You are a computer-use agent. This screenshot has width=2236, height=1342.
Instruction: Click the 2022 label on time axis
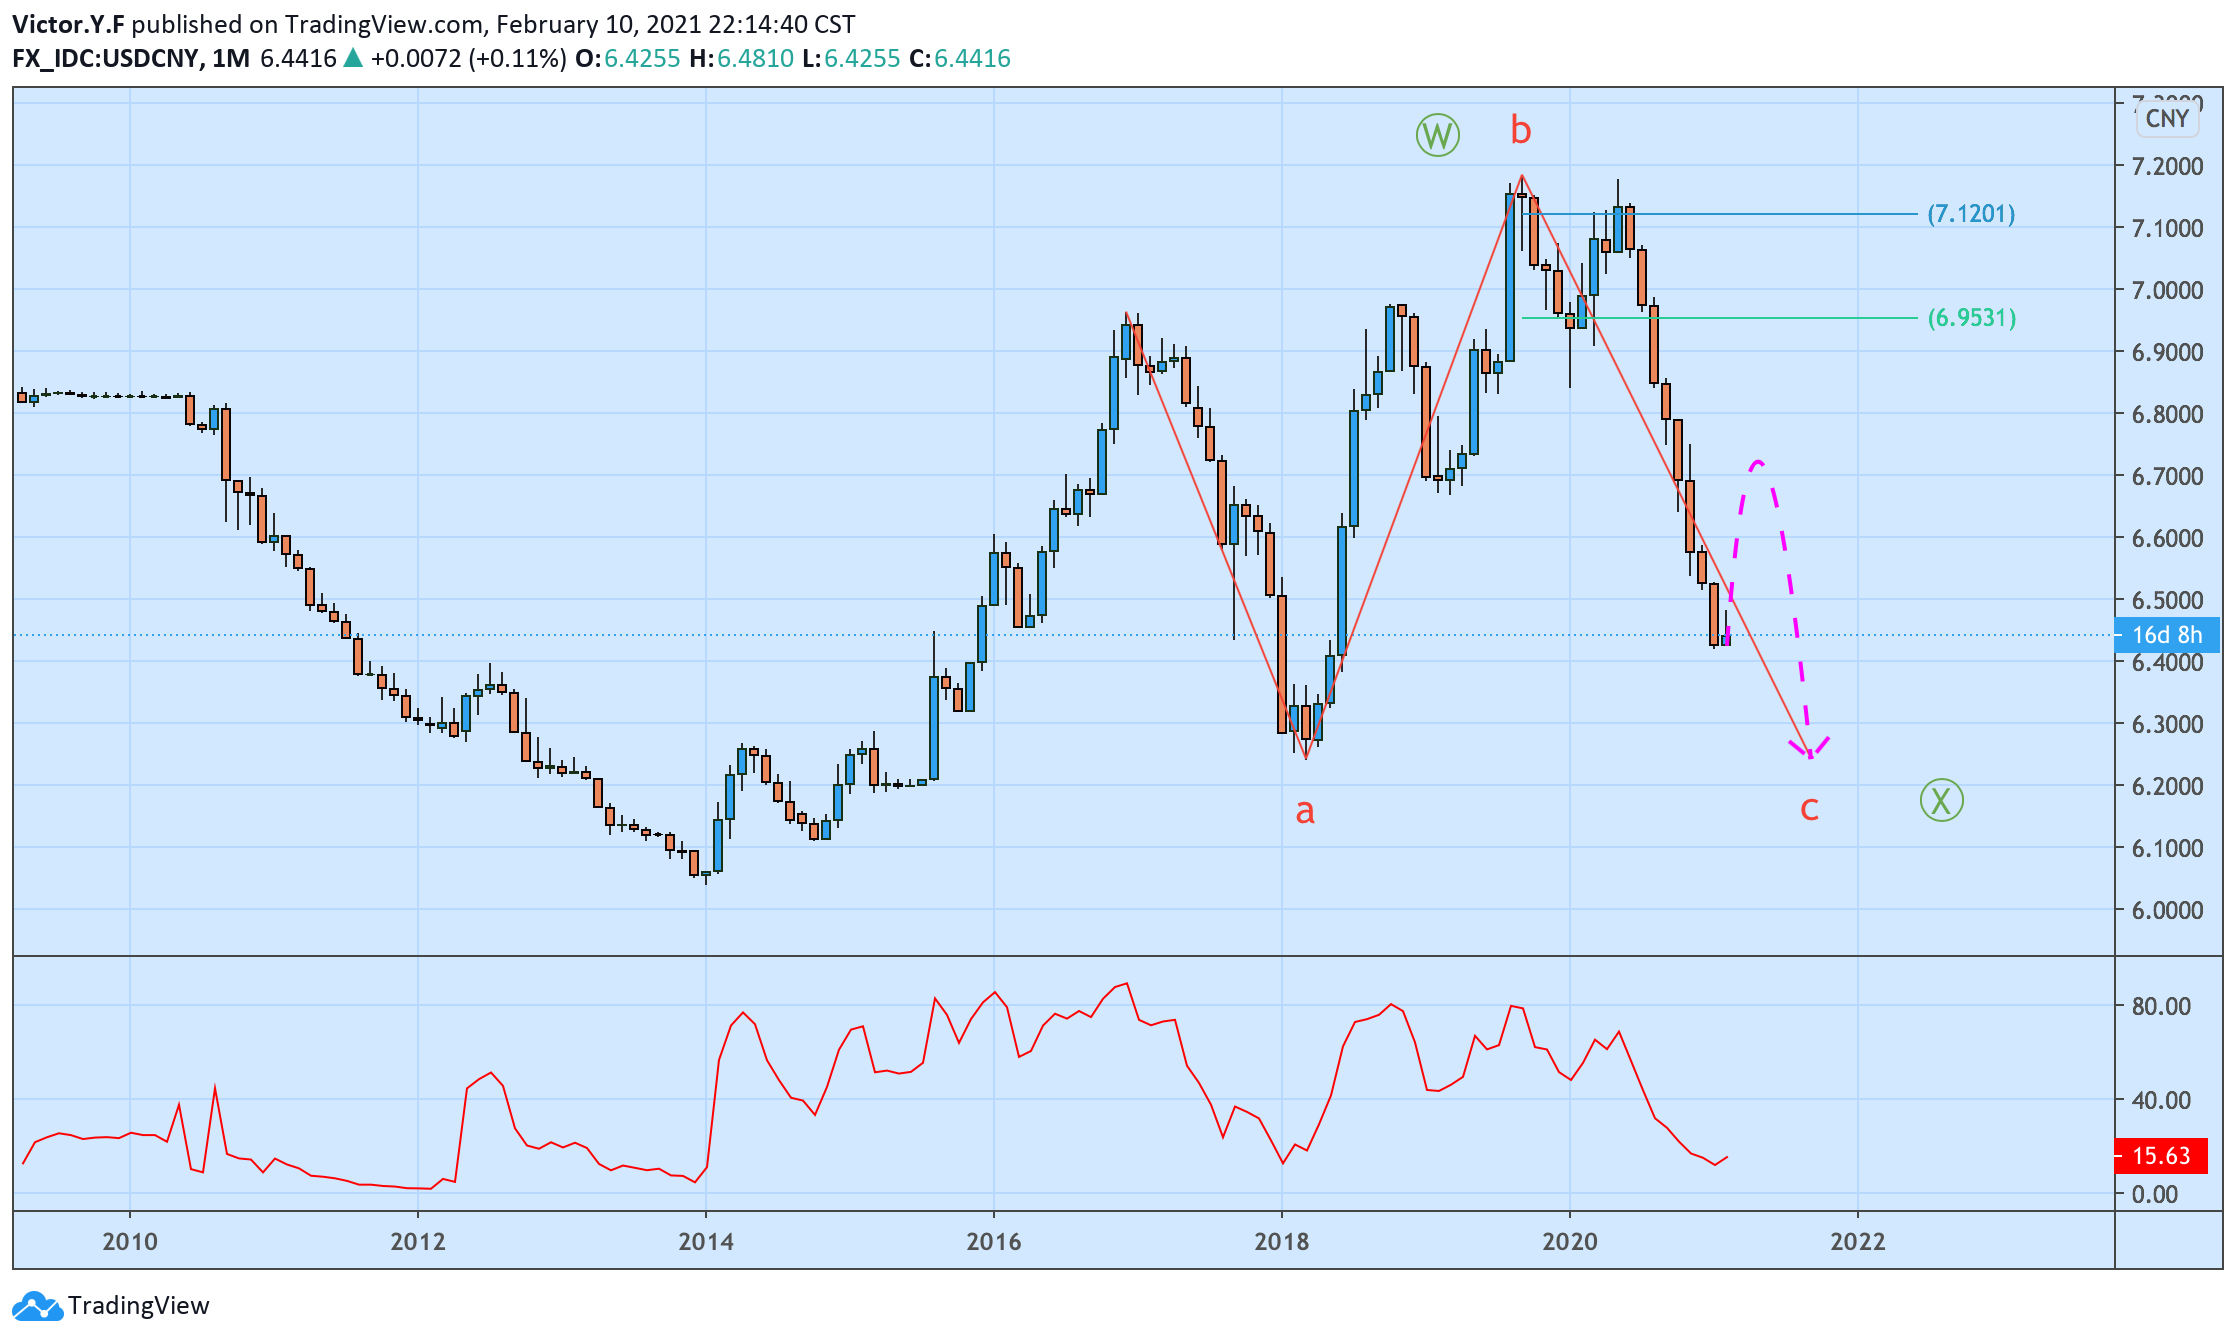click(1858, 1241)
